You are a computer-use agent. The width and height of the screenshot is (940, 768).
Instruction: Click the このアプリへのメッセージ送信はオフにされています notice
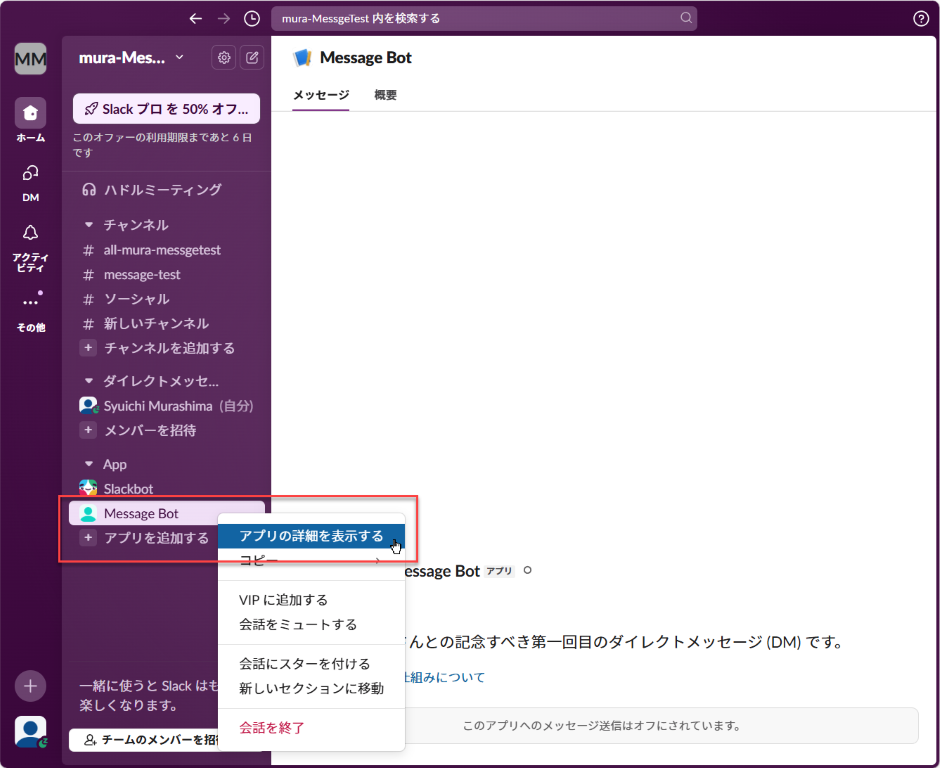(x=602, y=725)
